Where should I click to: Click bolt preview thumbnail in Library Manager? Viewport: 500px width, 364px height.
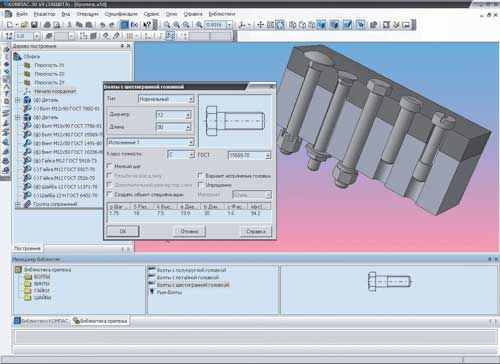pos(390,282)
